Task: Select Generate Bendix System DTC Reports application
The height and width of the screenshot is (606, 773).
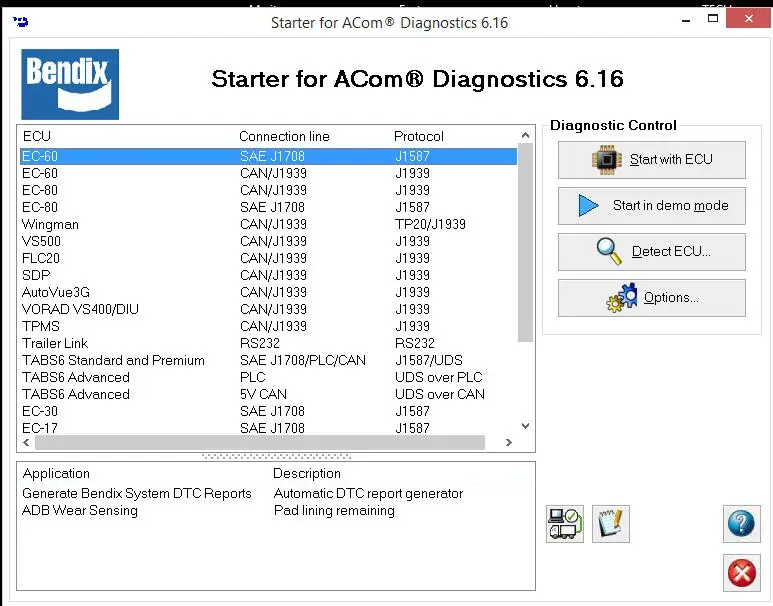Action: pyautogui.click(x=137, y=494)
